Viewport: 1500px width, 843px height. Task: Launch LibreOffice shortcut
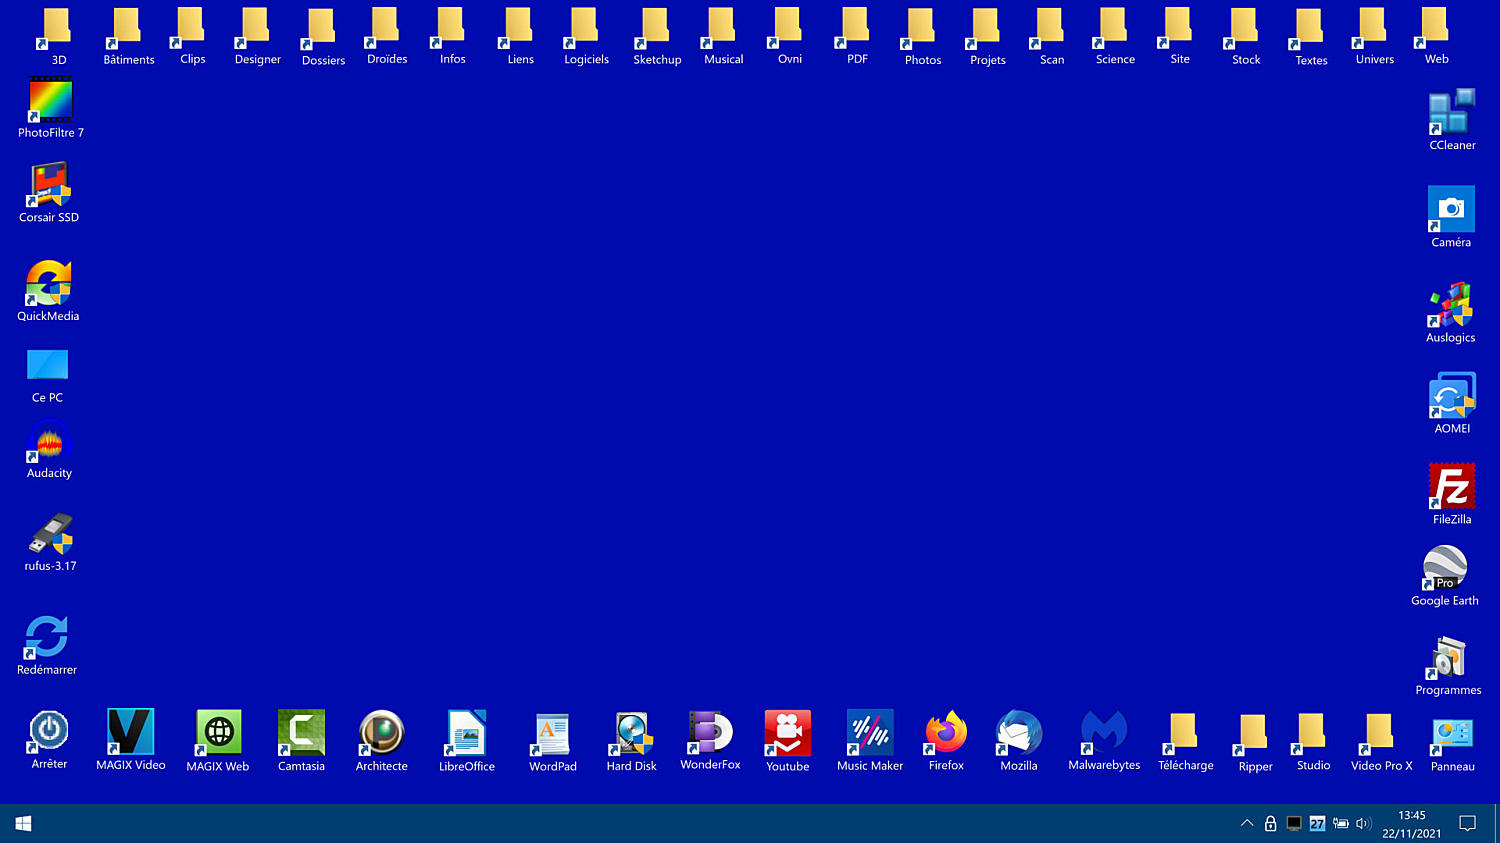click(x=467, y=733)
